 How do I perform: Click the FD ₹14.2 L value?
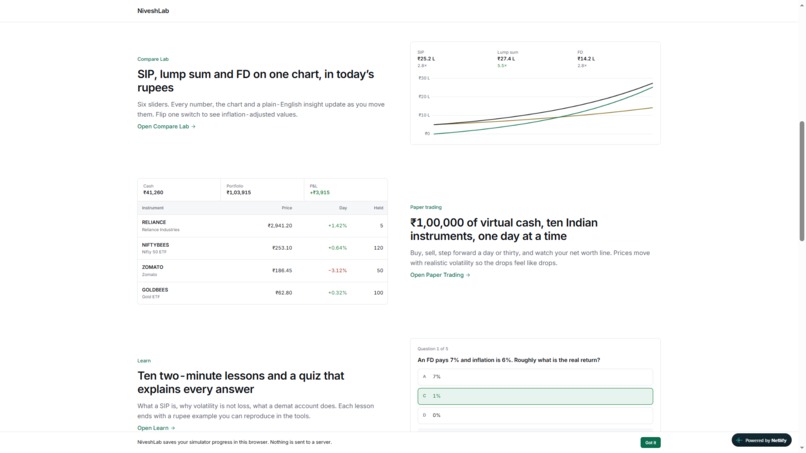[586, 59]
